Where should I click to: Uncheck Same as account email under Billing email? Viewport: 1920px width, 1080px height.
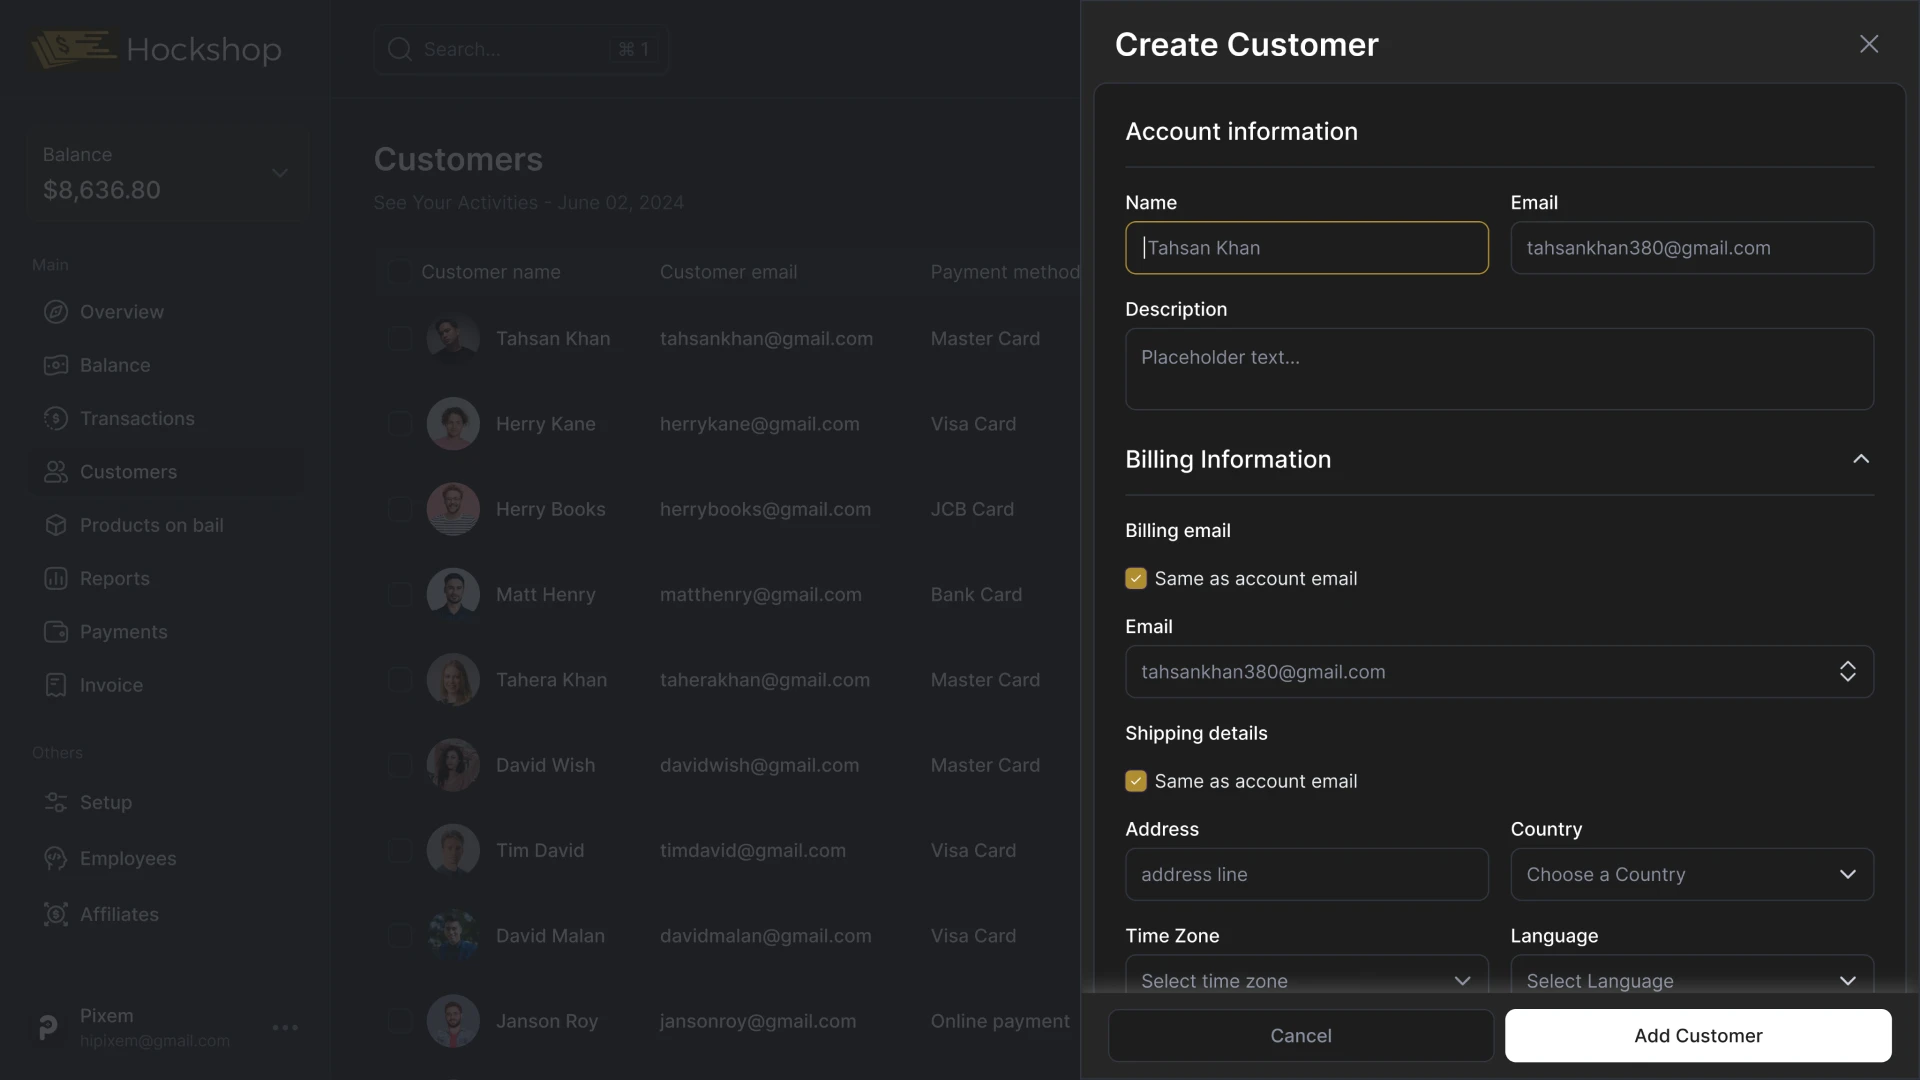click(1136, 578)
